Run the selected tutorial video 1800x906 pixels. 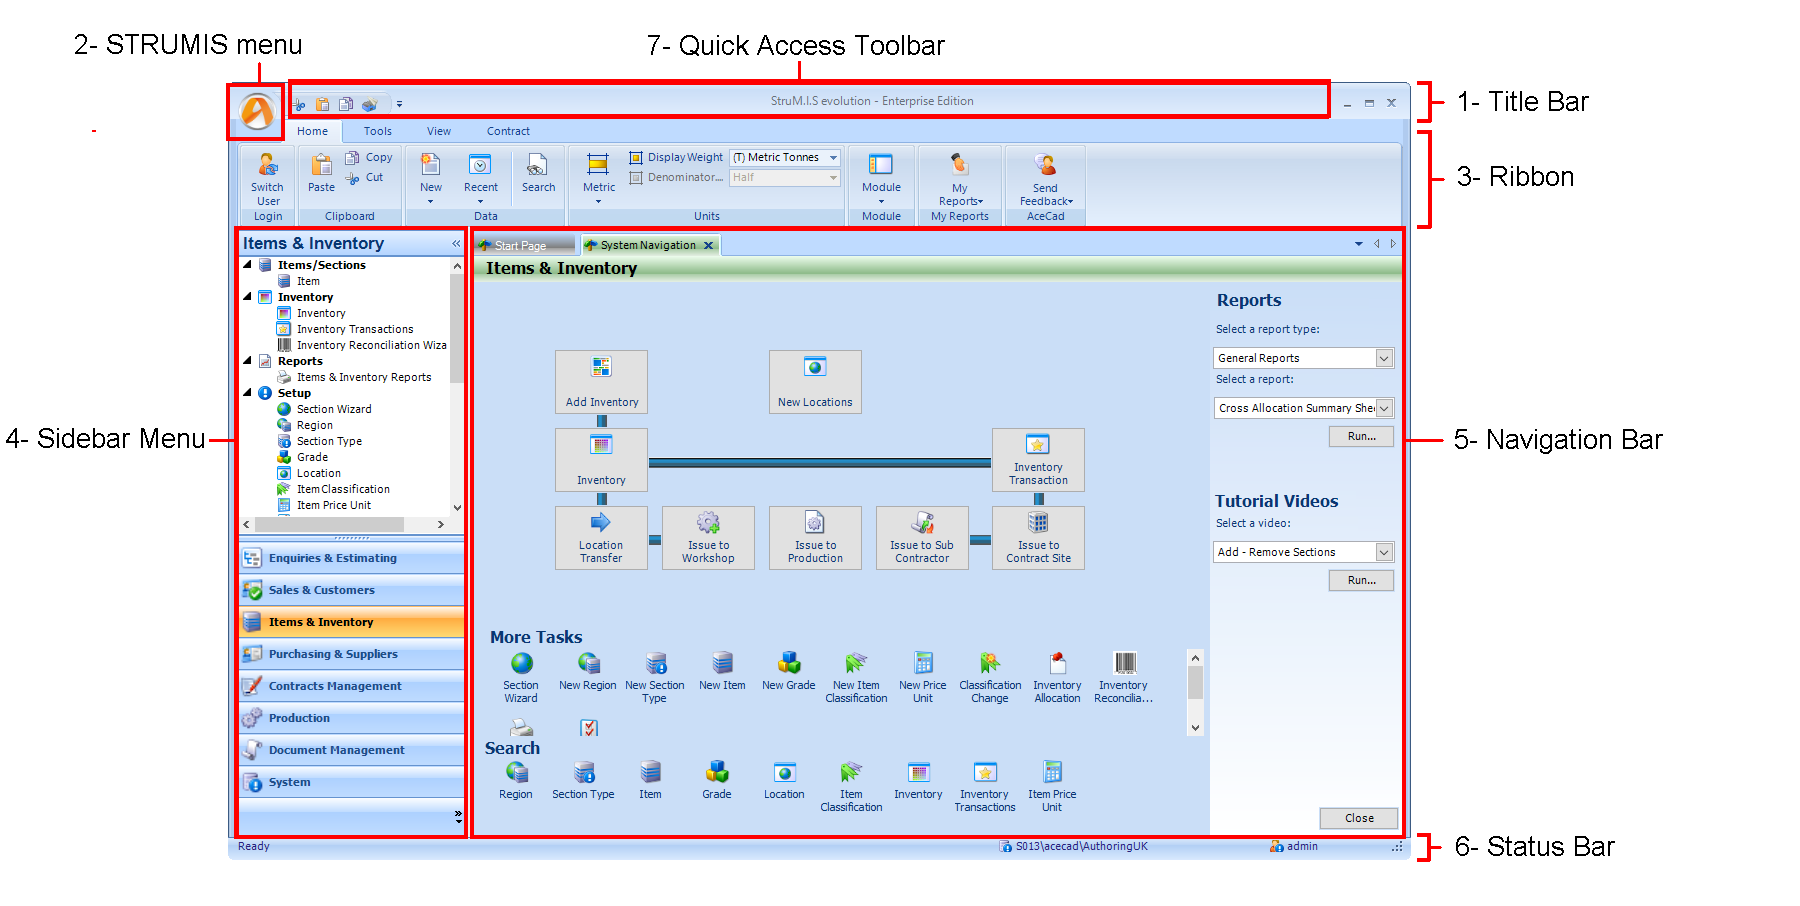1361,580
